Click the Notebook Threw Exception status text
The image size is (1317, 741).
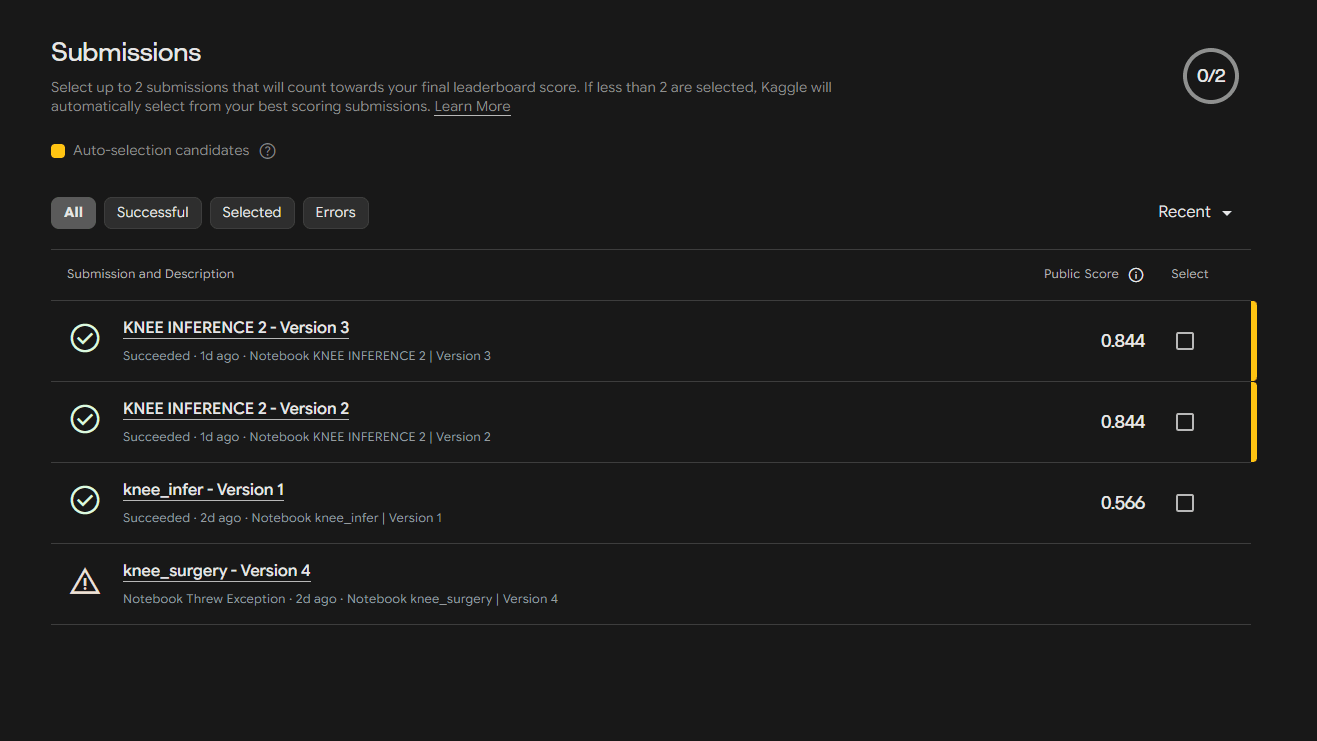coord(204,599)
